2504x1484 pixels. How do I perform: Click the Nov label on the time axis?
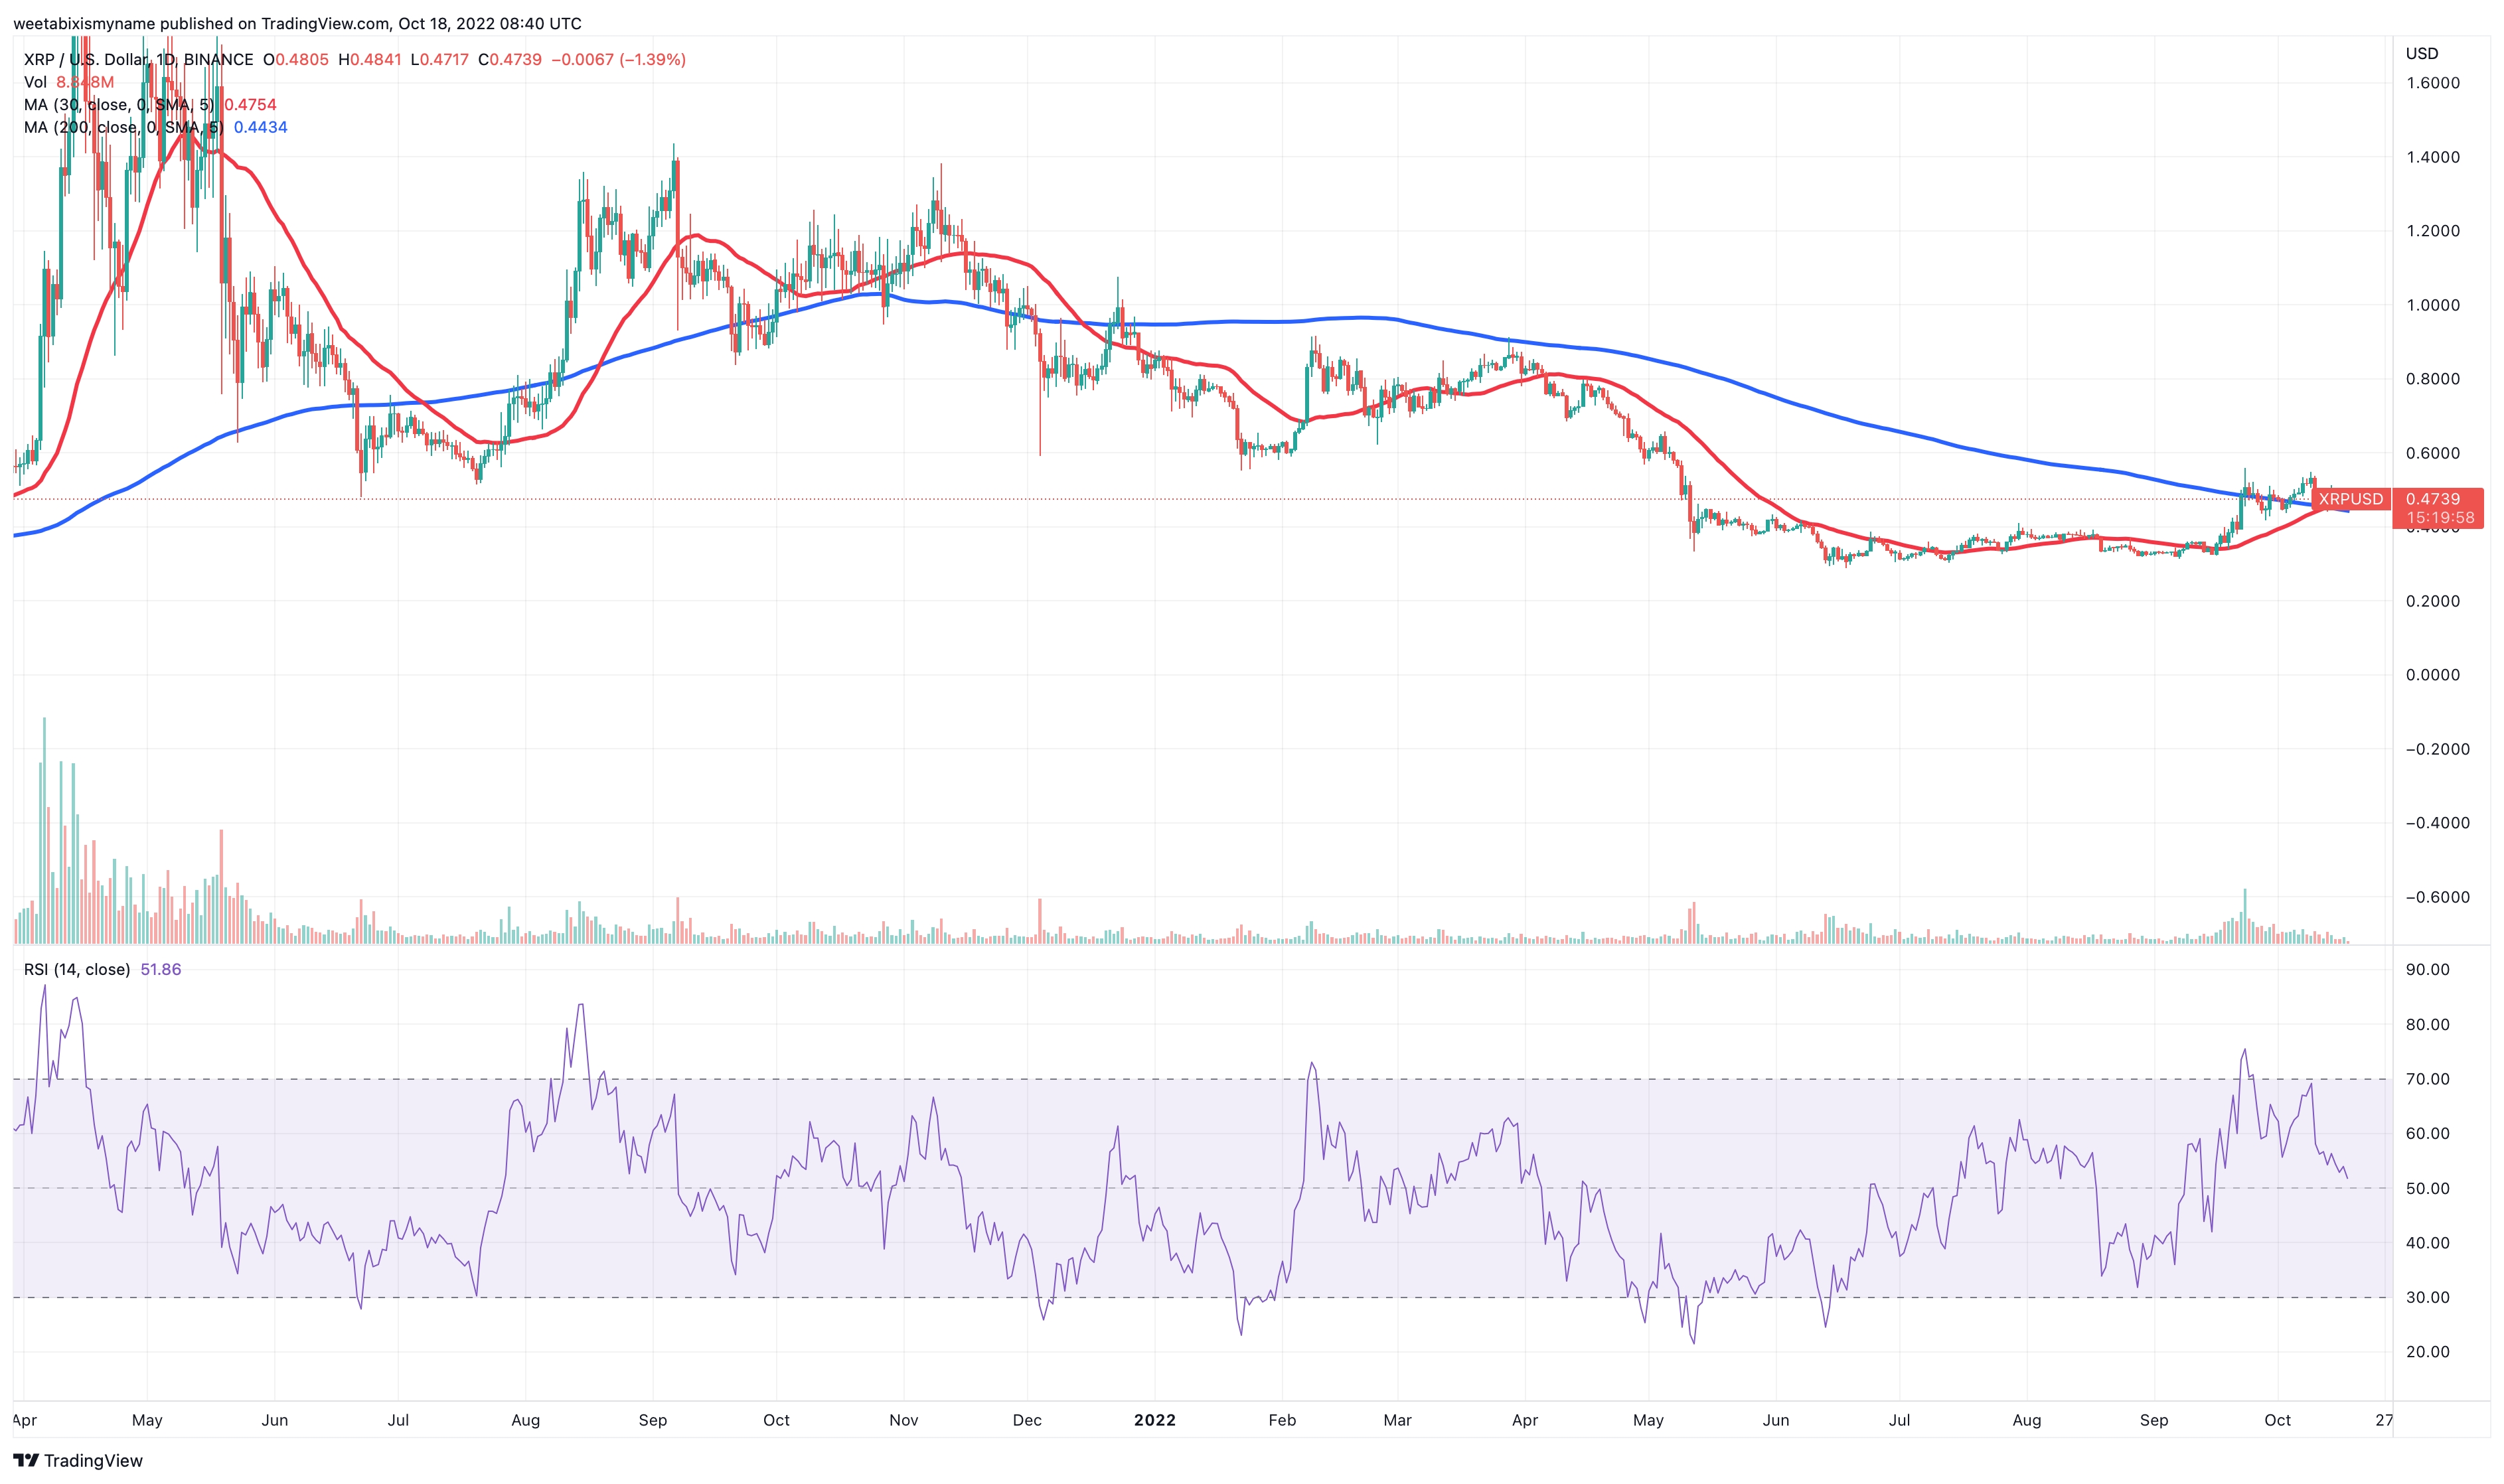(x=904, y=1420)
